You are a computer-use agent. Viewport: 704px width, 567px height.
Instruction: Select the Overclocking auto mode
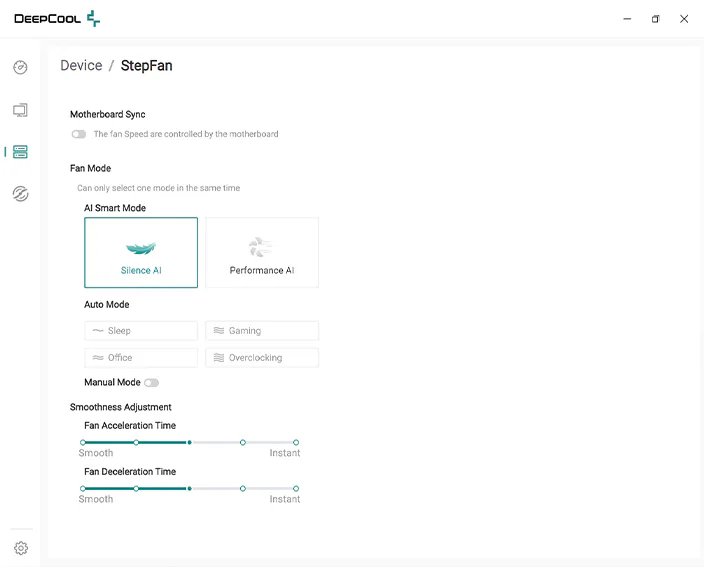click(262, 358)
